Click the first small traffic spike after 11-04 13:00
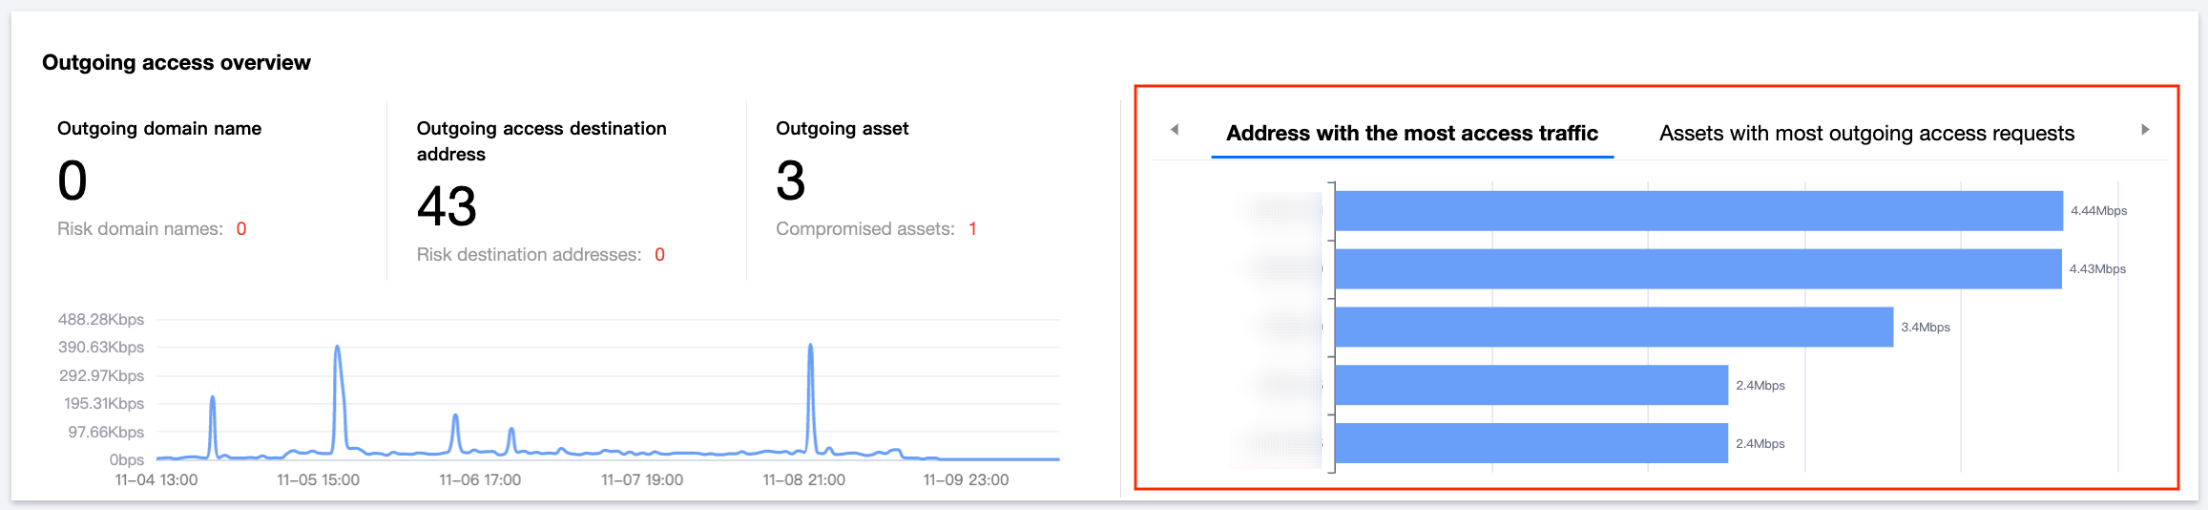The image size is (2208, 510). (x=212, y=399)
